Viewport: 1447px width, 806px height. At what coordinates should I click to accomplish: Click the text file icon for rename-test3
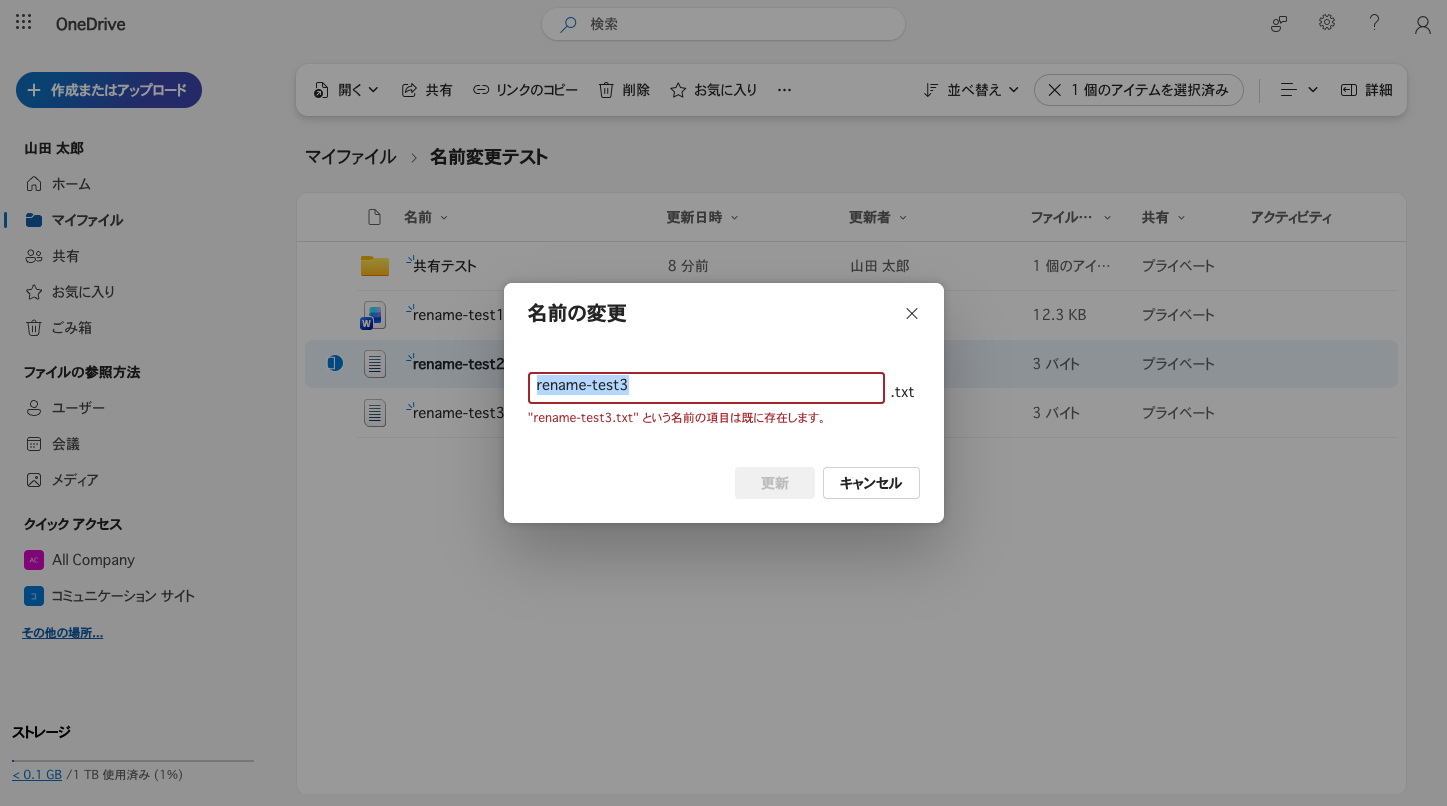[375, 412]
